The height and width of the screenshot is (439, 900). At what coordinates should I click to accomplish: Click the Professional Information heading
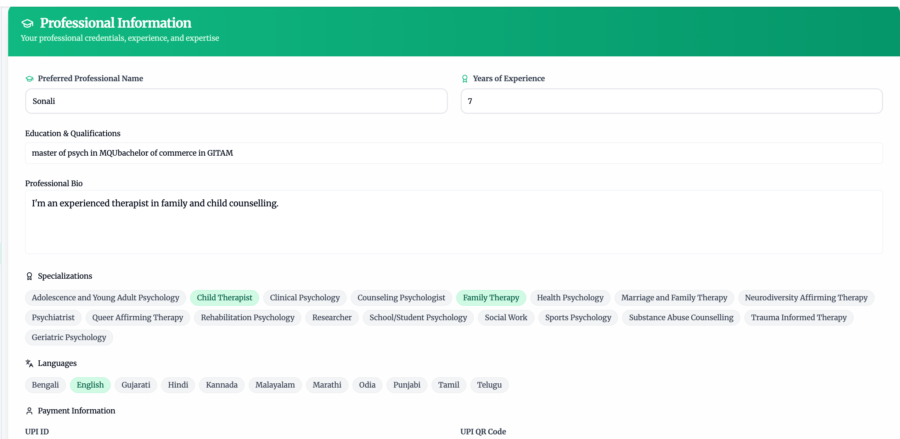tap(115, 24)
